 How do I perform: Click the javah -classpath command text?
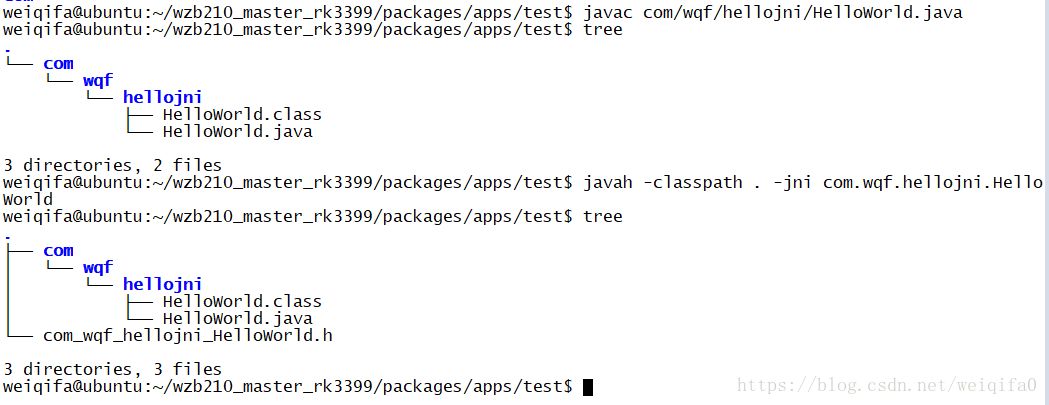click(x=813, y=182)
